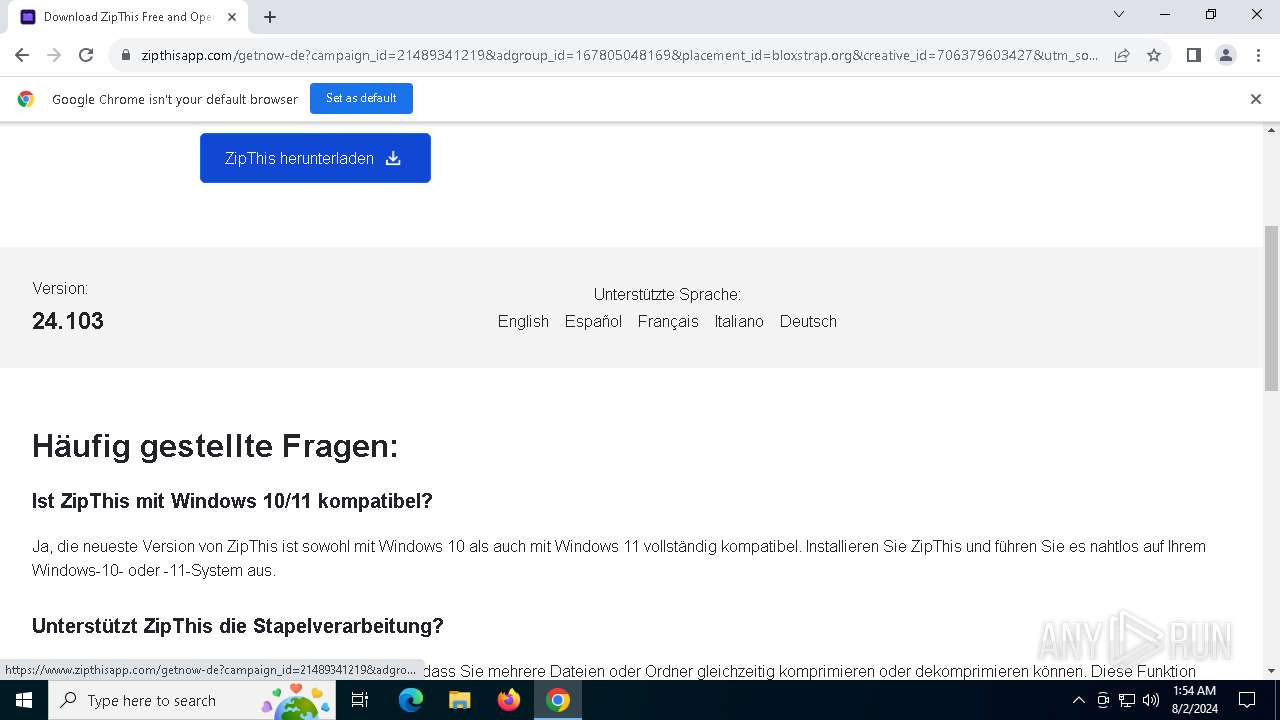Click ZipThis herunterladen download button
This screenshot has height=720, width=1280.
[315, 158]
